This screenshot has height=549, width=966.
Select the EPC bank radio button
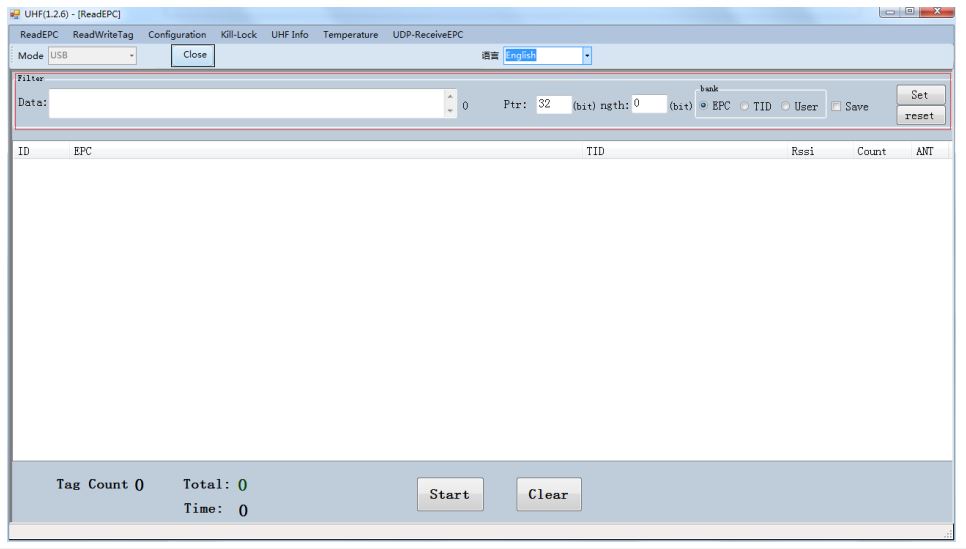coord(704,106)
